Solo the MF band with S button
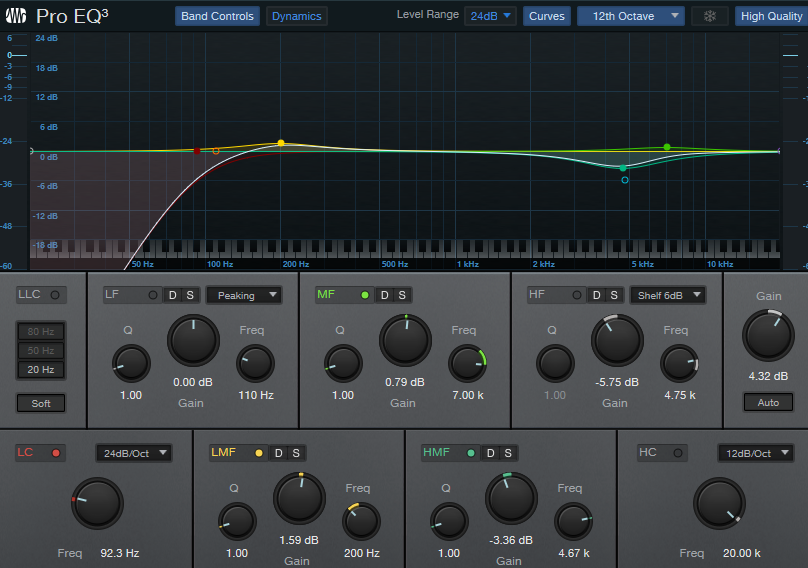This screenshot has height=568, width=808. coord(401,295)
